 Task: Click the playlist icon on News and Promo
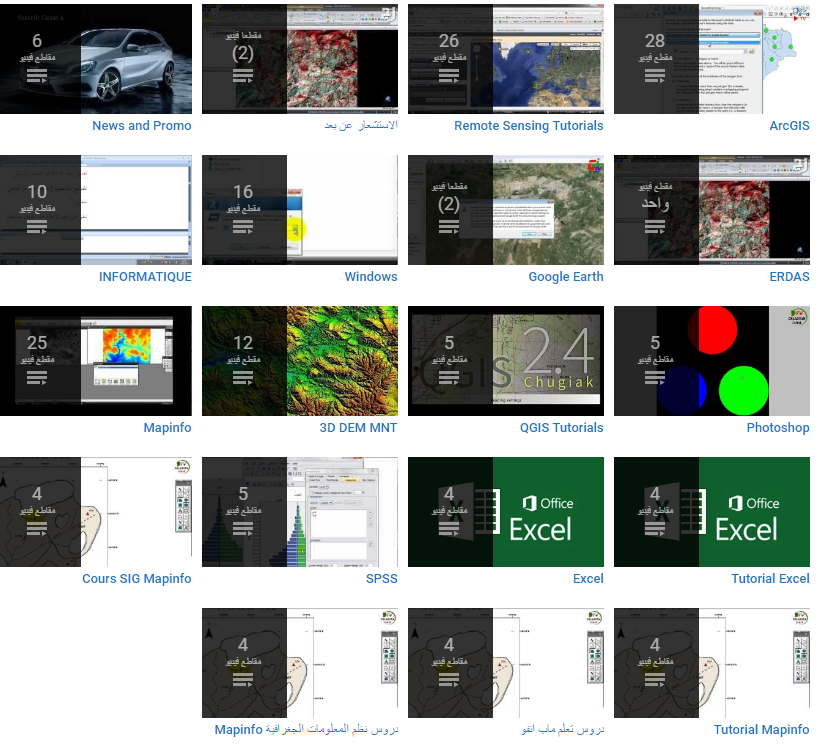(x=37, y=76)
